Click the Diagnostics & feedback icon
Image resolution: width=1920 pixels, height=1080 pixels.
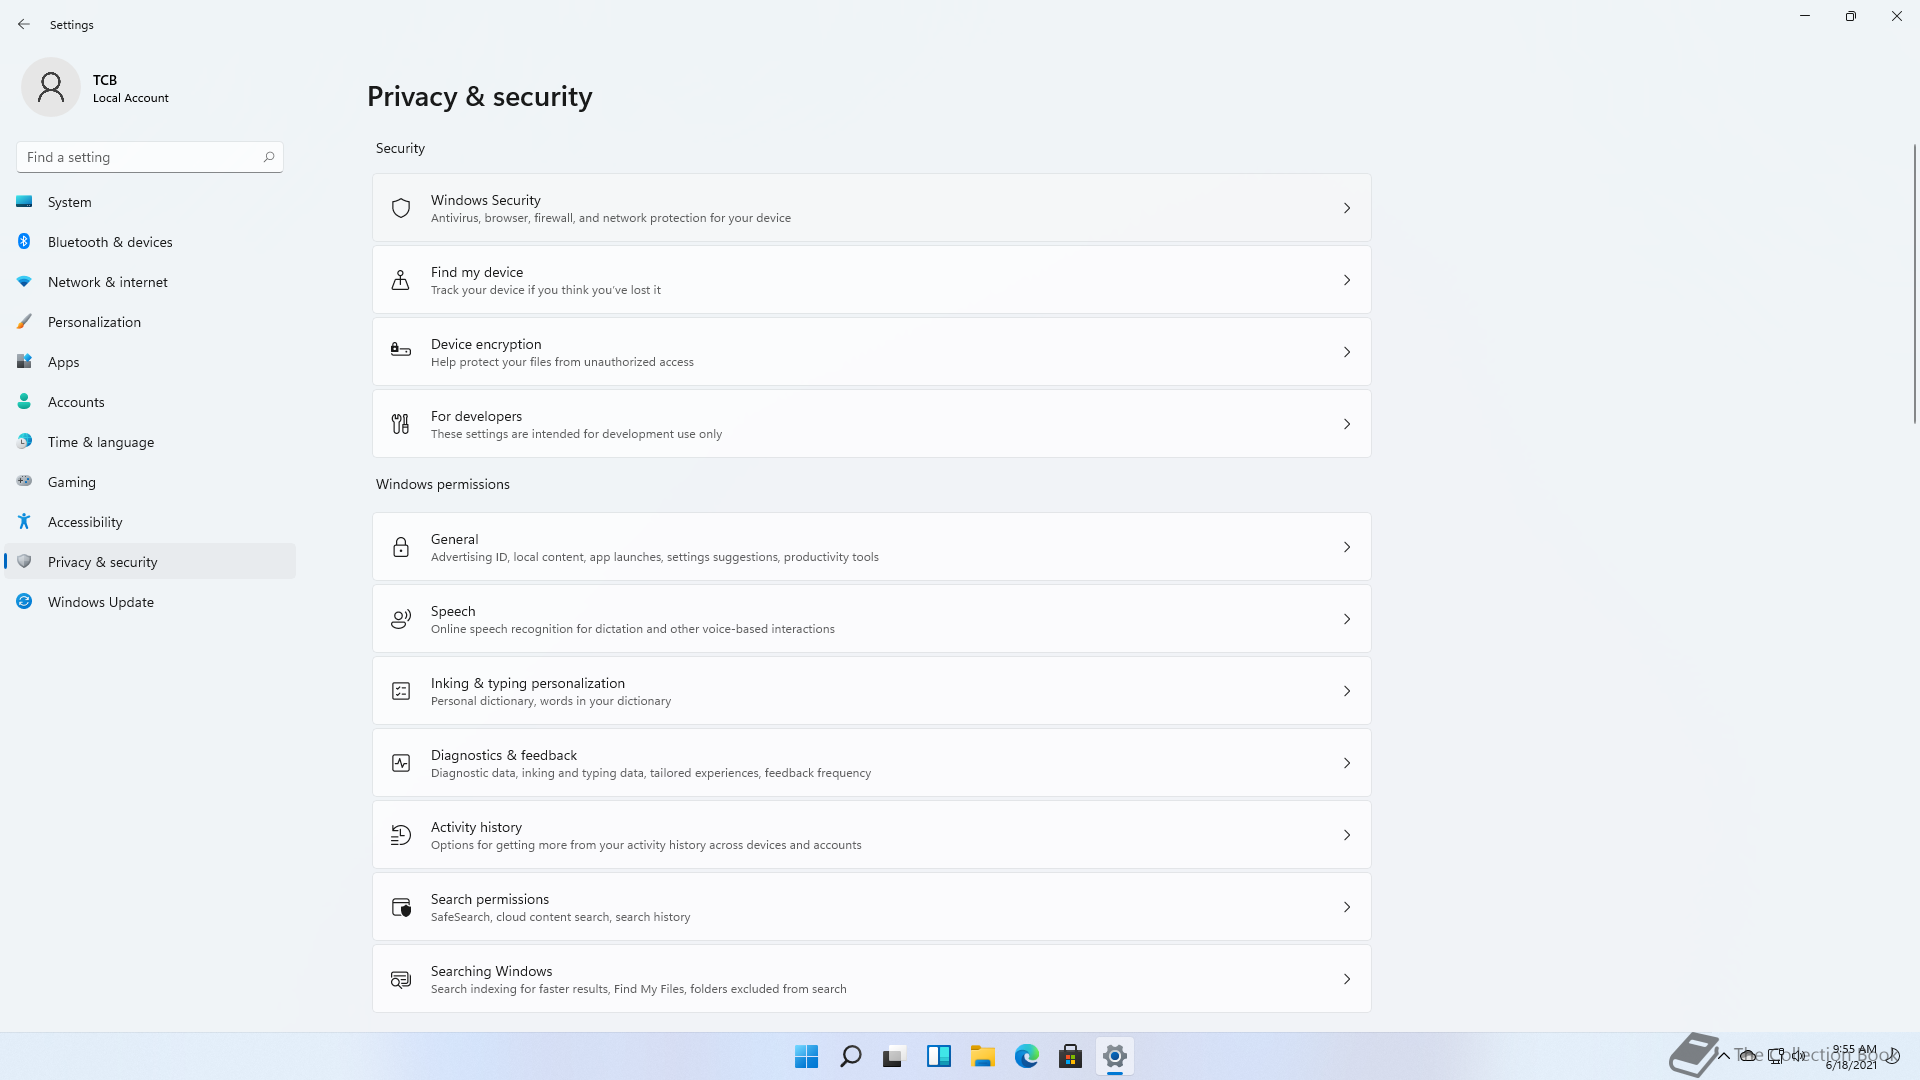click(x=401, y=763)
